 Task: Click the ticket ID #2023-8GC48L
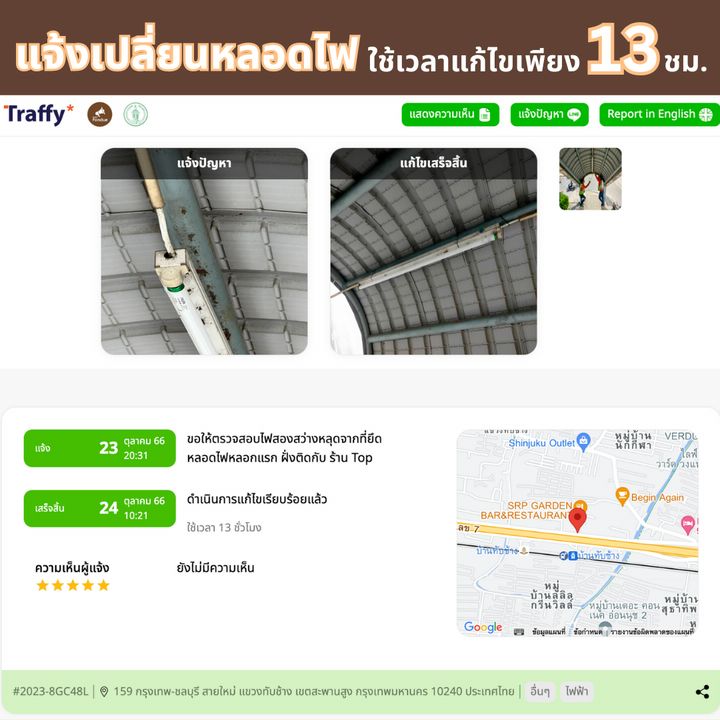tap(51, 692)
